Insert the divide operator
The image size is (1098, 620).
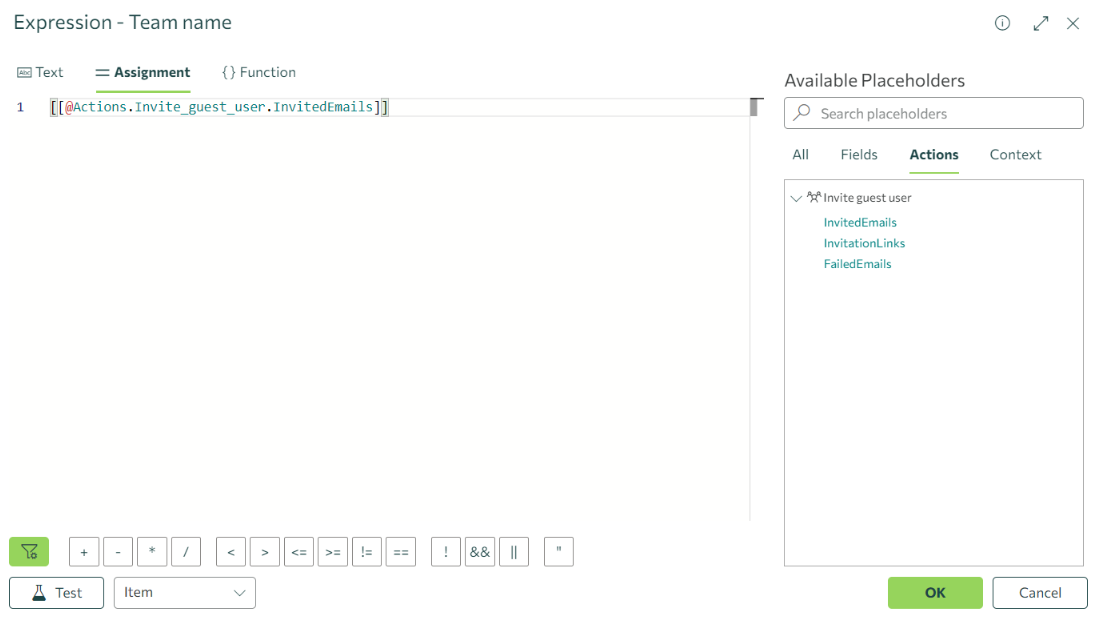point(186,552)
